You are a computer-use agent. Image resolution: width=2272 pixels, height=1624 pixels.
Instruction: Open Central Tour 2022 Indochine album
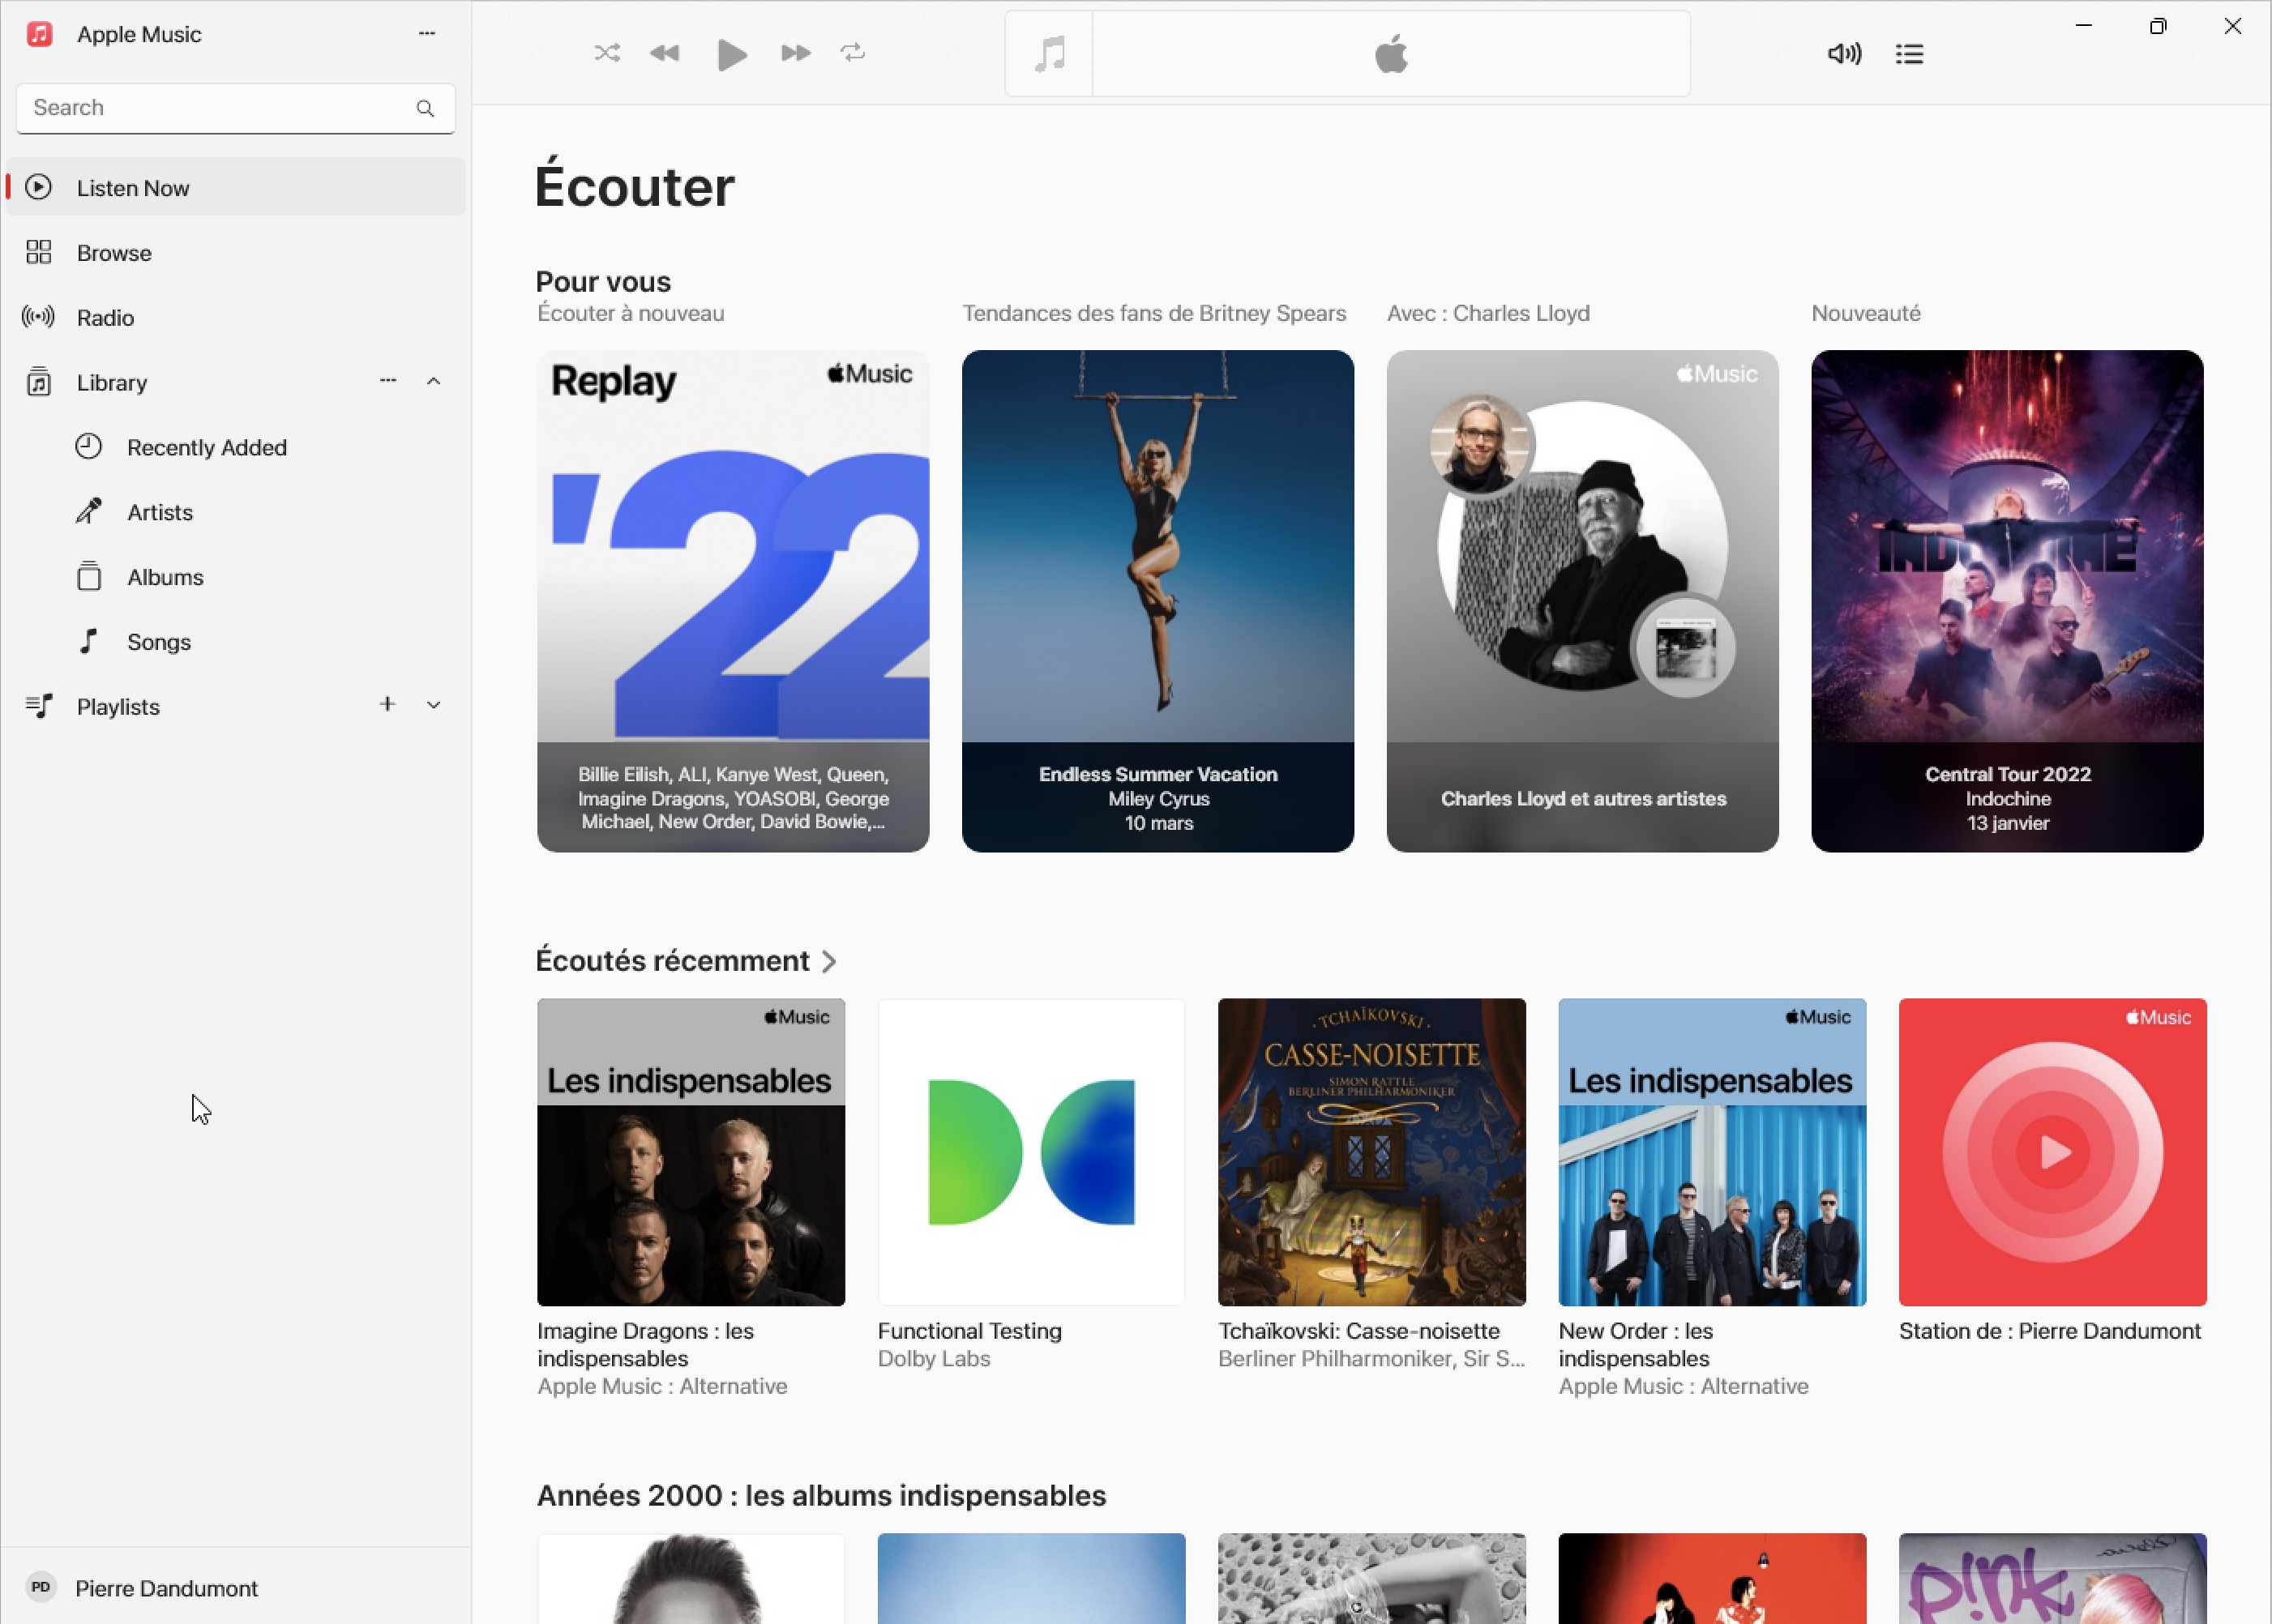(2007, 601)
